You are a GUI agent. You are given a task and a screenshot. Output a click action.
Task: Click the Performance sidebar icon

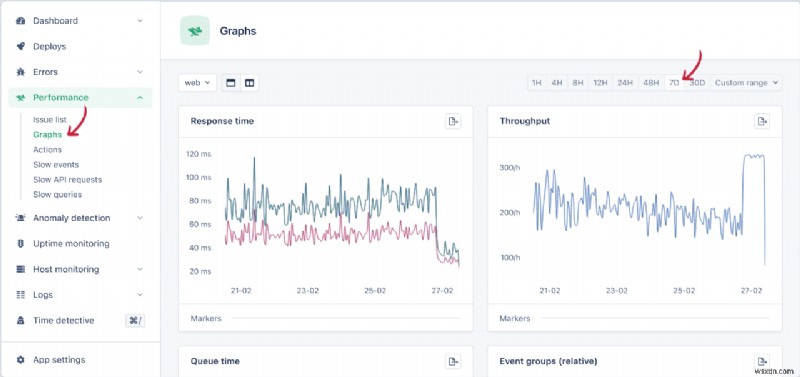tap(20, 97)
